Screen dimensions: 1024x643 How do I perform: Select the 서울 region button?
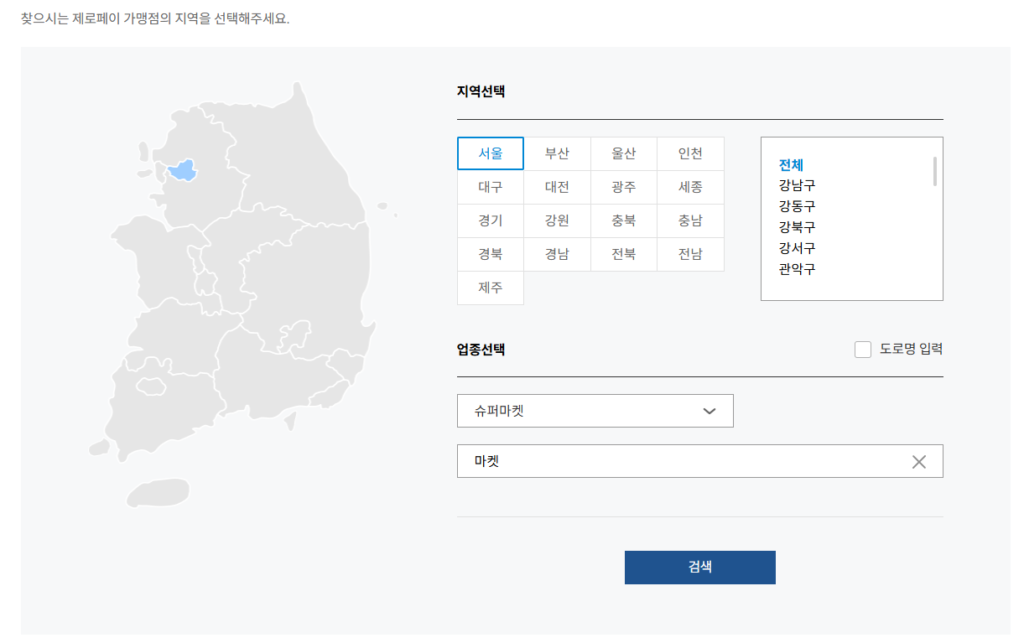[x=490, y=153]
